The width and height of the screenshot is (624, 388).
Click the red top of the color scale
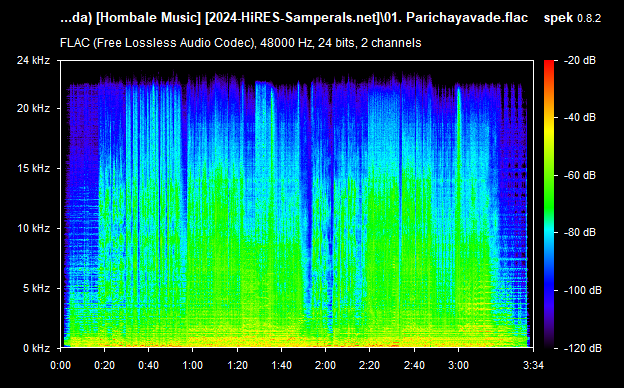click(549, 63)
